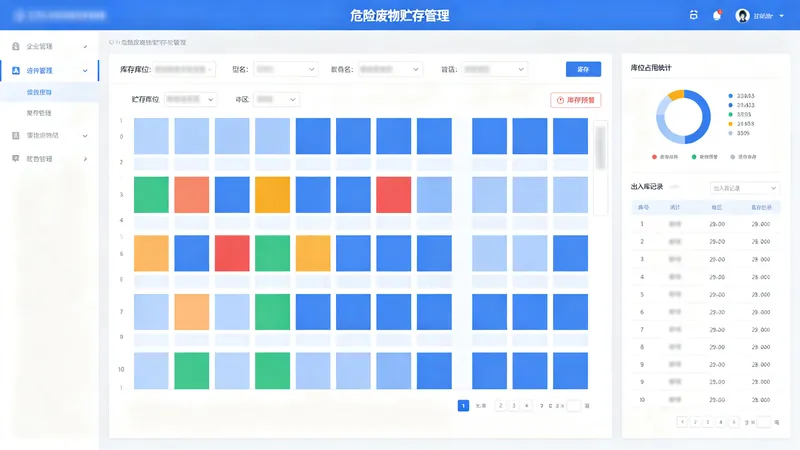This screenshot has height=450, width=800.
Task: Open the first top-level sidebar menu item
Action: tap(49, 46)
